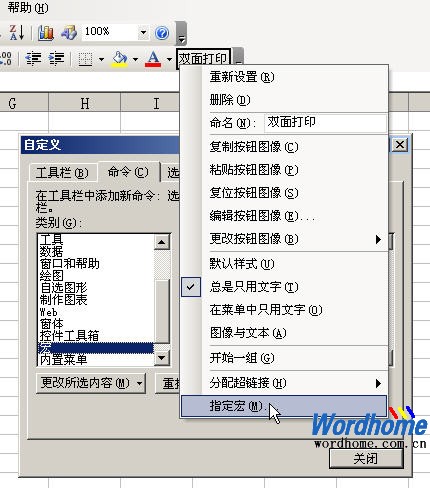The image size is (430, 488).
Task: Open the 更改所选内容(M) dropdown button
Action: click(x=91, y=383)
